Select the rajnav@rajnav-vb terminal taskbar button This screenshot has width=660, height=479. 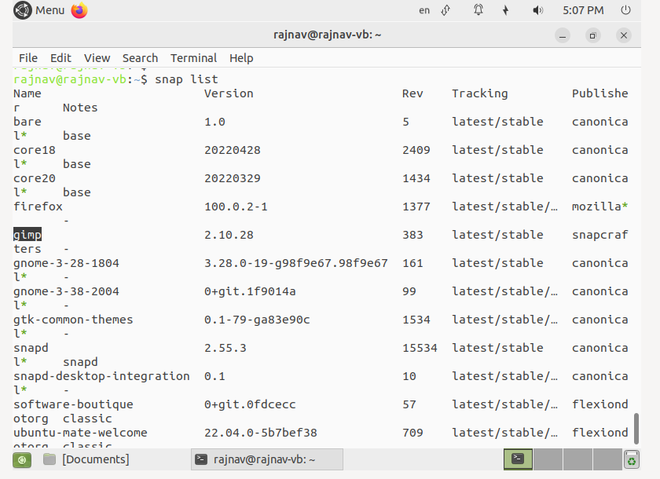(x=267, y=459)
